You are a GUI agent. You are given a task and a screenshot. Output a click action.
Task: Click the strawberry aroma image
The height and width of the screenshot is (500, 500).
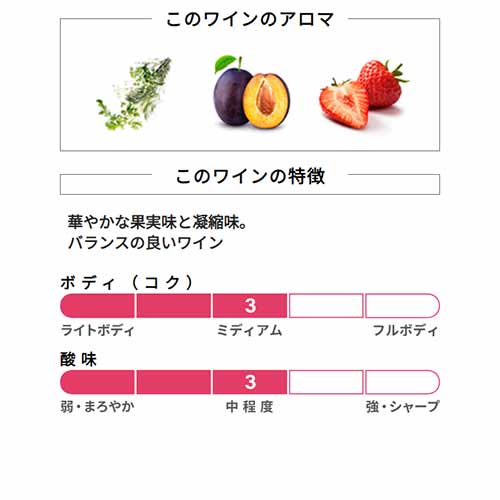pyautogui.click(x=364, y=94)
